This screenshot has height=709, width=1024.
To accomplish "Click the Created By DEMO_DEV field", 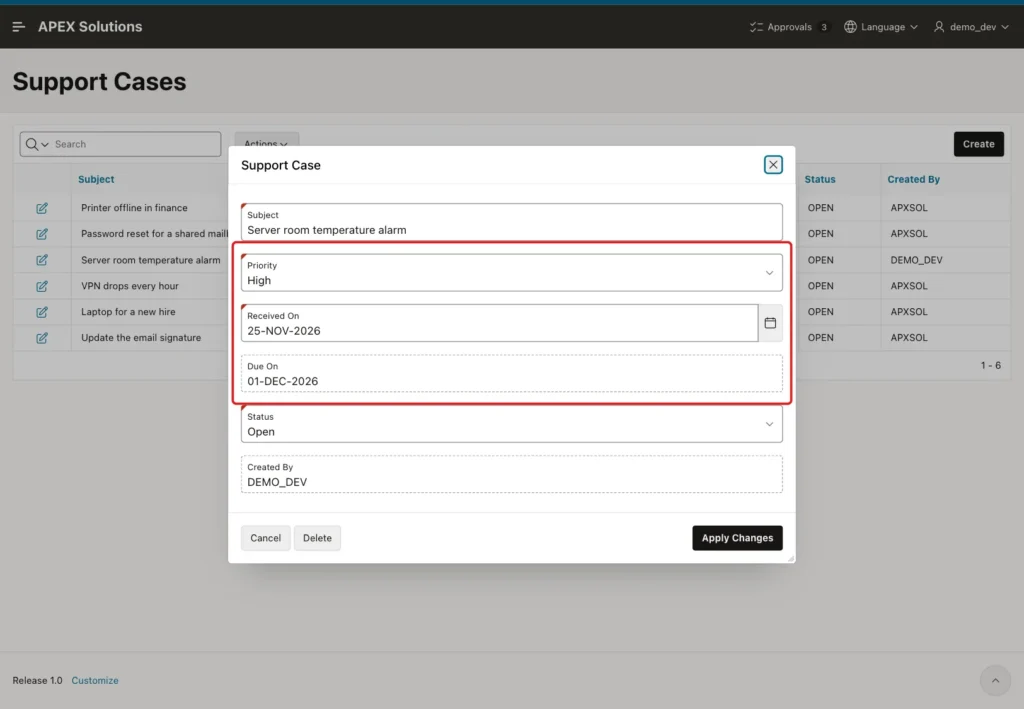I will coord(511,474).
